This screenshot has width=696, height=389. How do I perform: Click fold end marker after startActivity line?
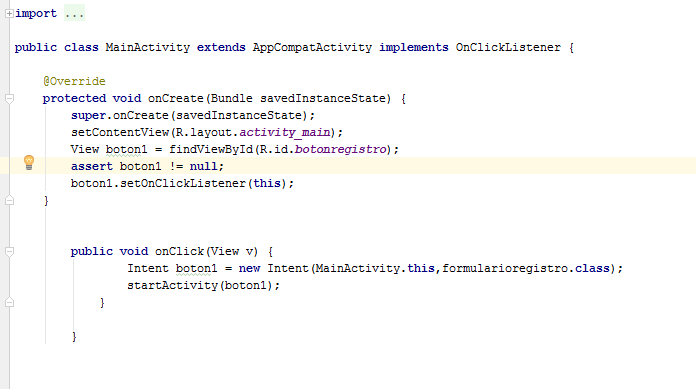(9, 302)
